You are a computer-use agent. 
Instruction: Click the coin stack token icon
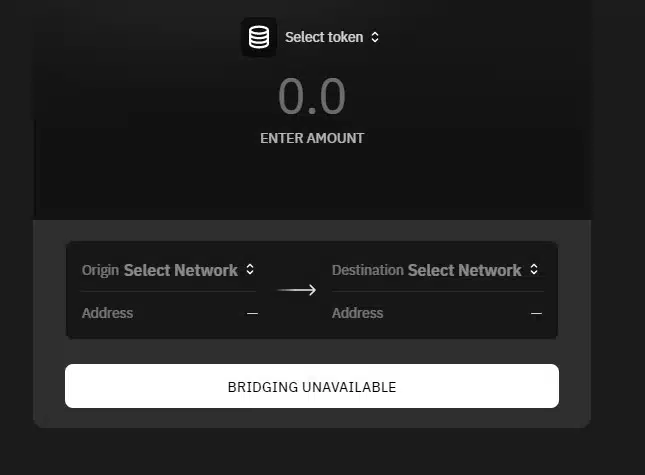[259, 37]
